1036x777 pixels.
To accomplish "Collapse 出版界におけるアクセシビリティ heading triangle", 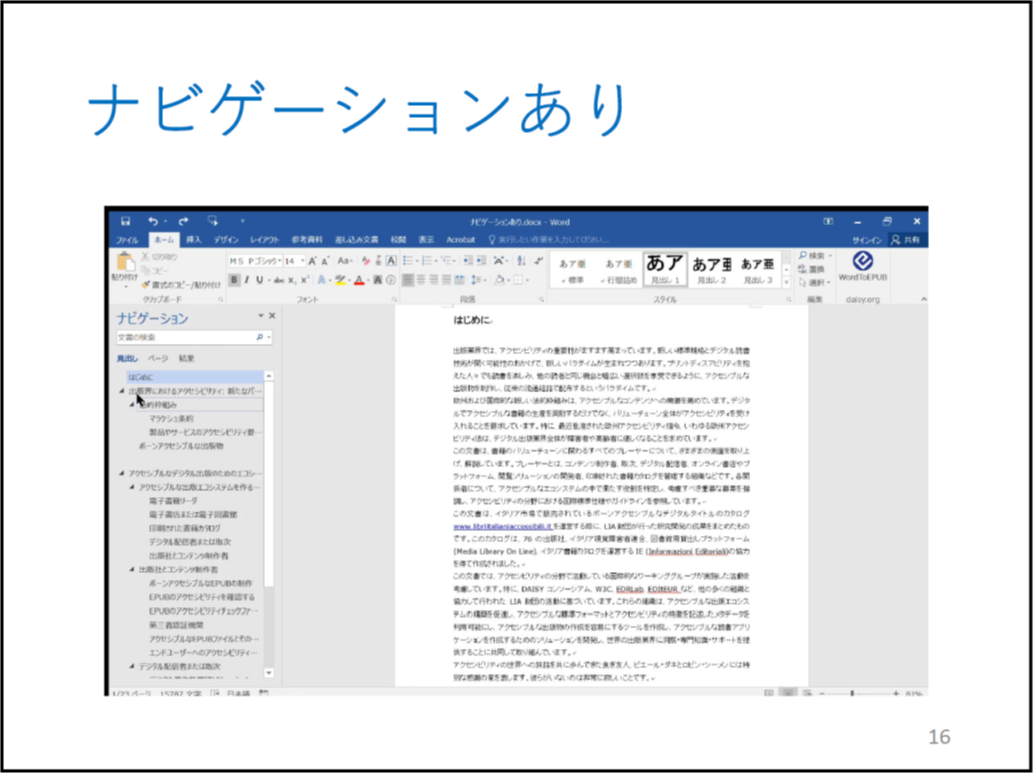I will (122, 391).
